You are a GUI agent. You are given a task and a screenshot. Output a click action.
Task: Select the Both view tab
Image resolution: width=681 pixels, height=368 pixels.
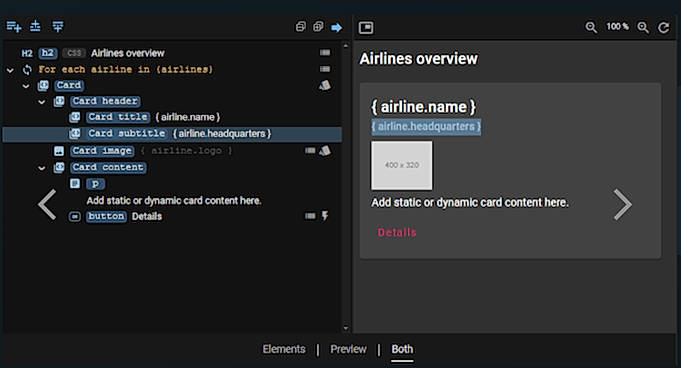point(402,349)
